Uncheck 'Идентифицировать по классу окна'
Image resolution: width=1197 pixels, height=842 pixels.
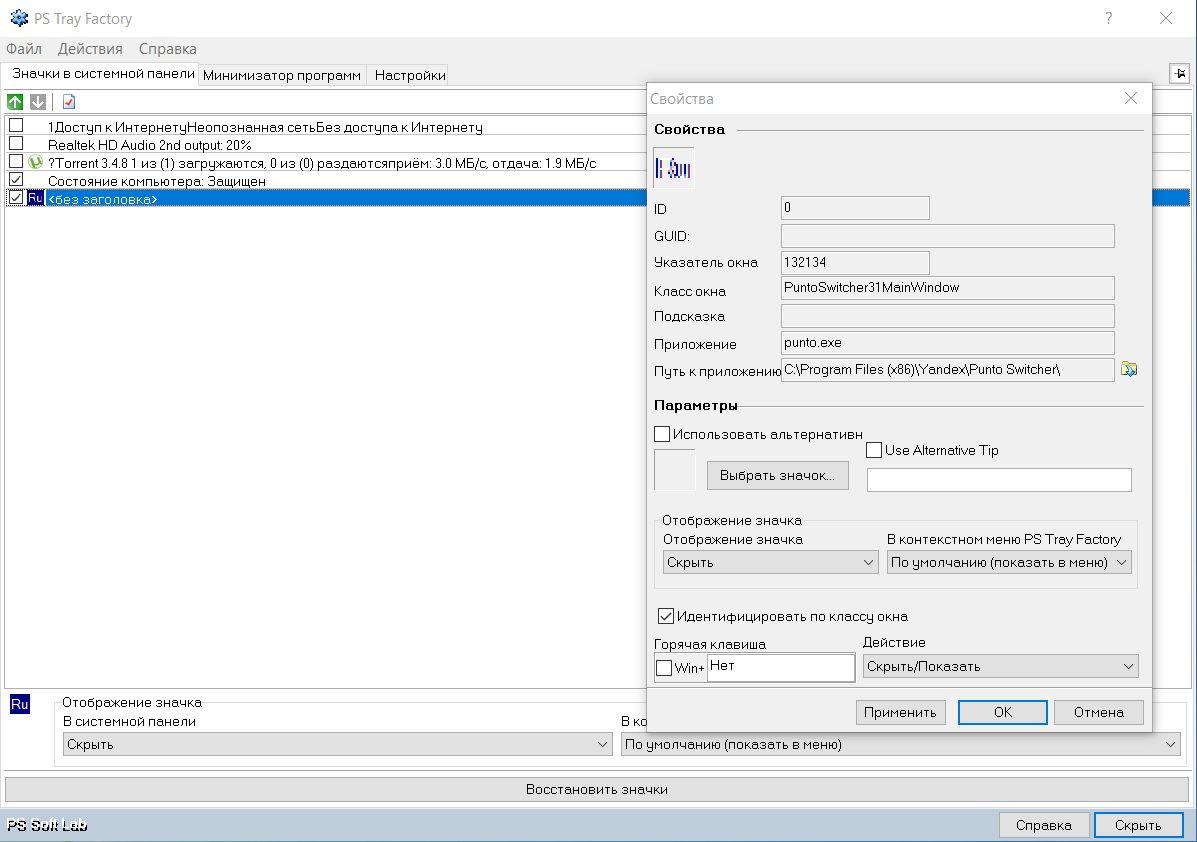tap(665, 616)
